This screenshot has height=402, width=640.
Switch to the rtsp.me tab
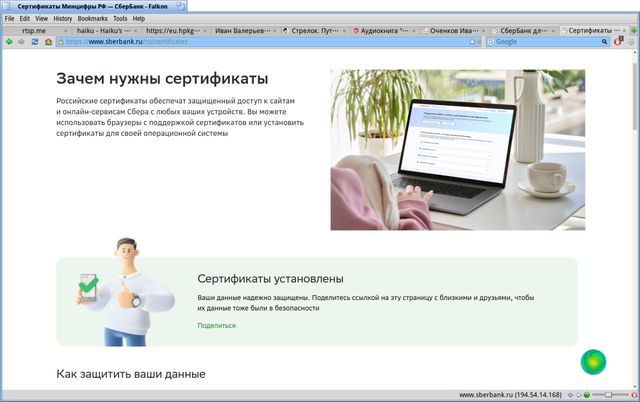coord(36,31)
